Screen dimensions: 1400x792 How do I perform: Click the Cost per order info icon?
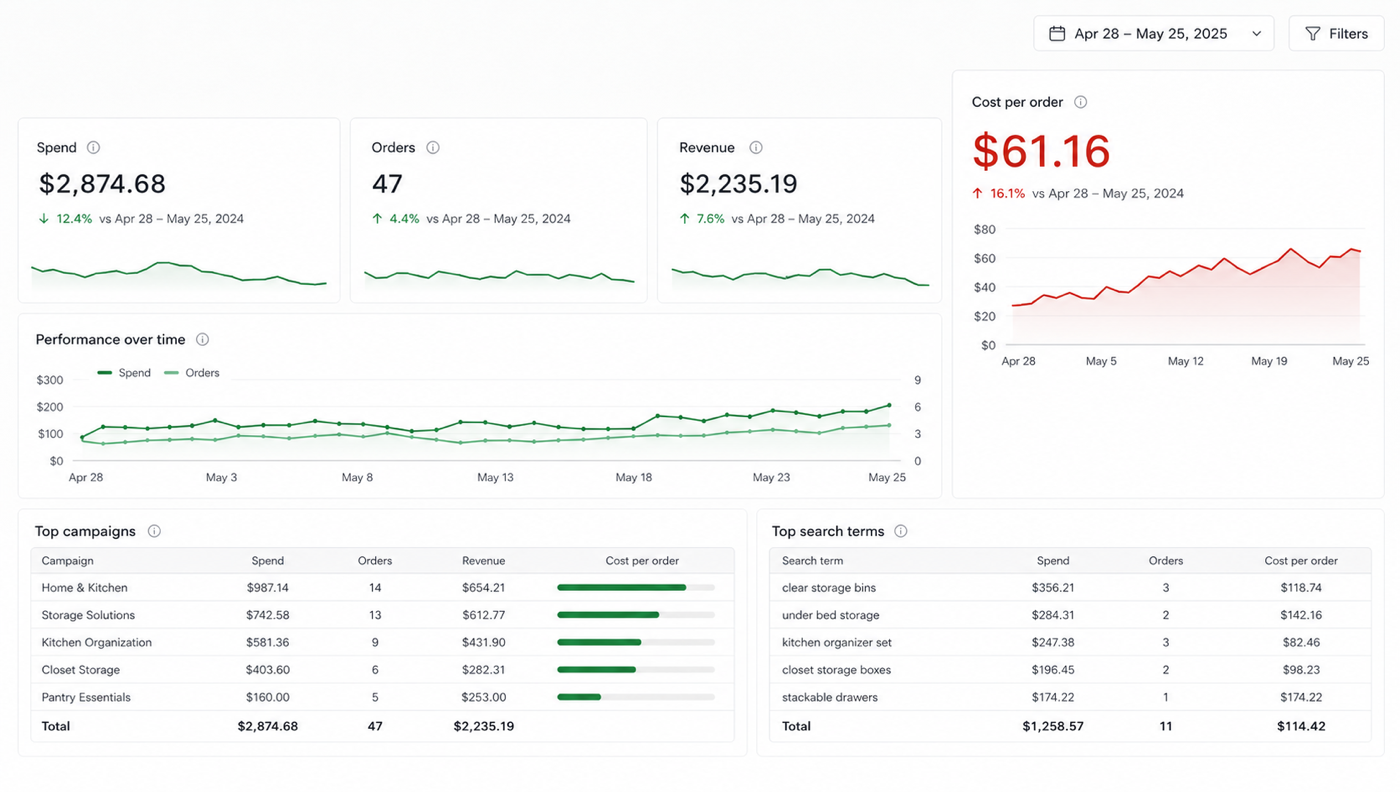[1080, 102]
